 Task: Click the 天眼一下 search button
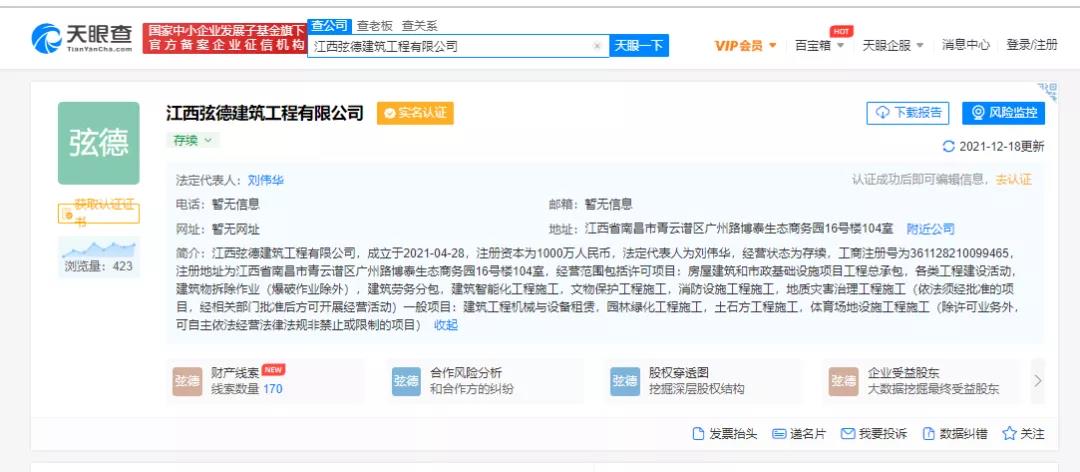(639, 46)
